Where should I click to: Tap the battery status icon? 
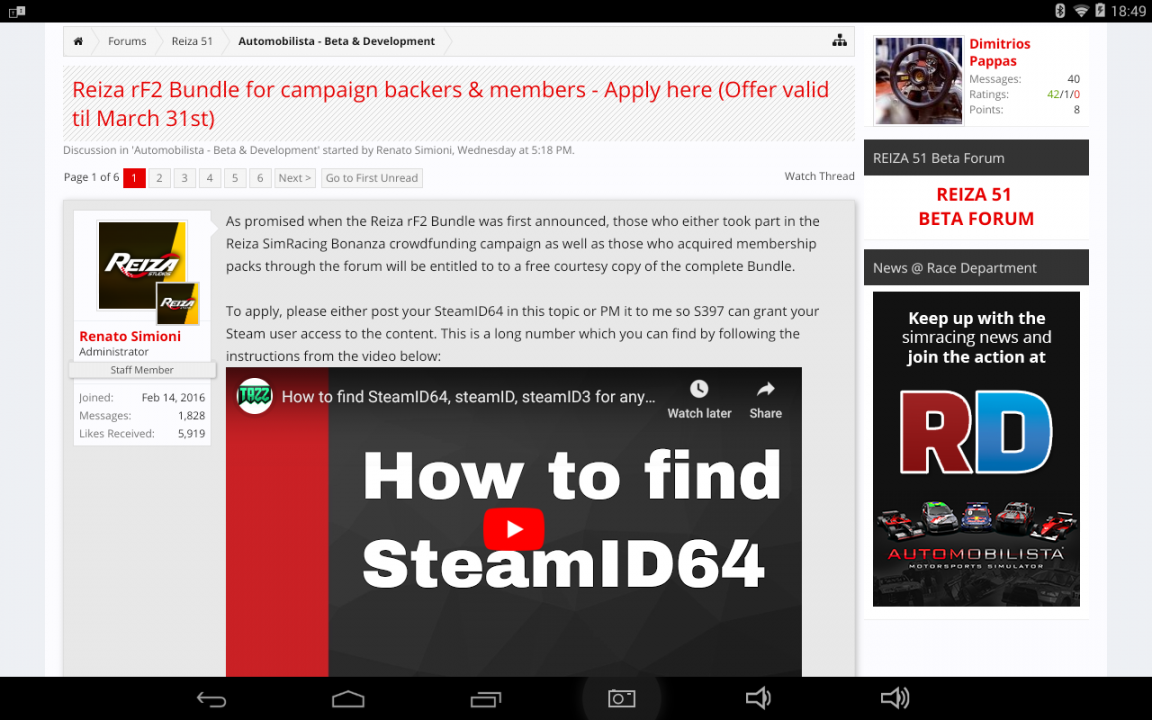click(1100, 10)
